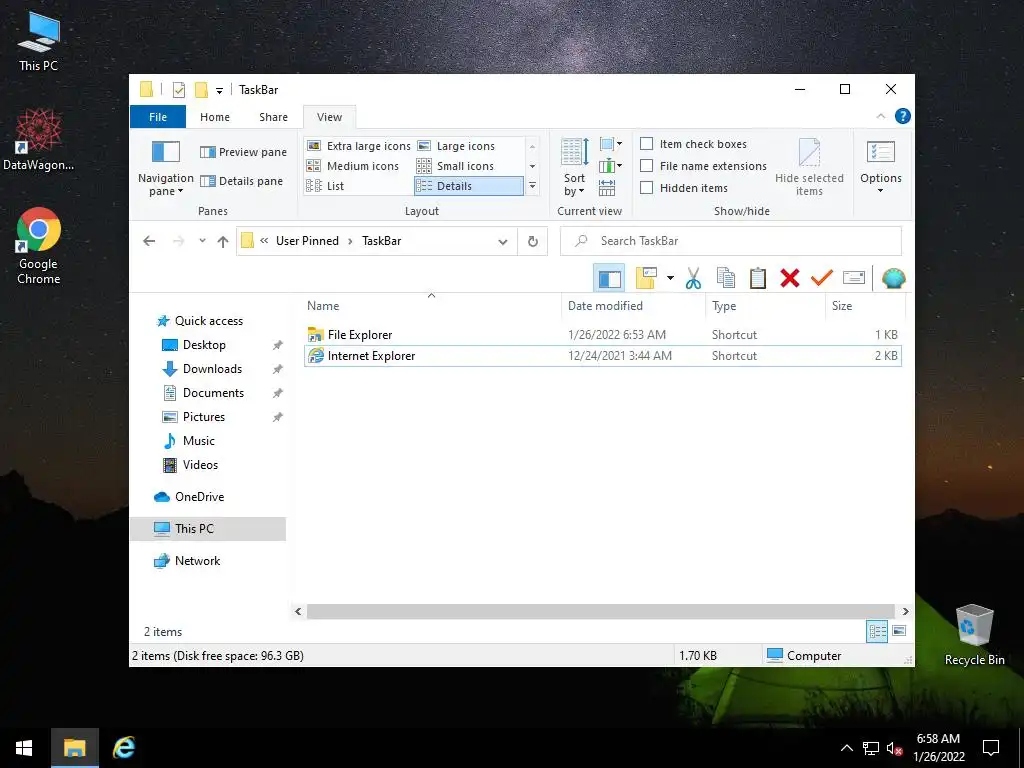Open OneDrive in navigation pane

coord(199,497)
